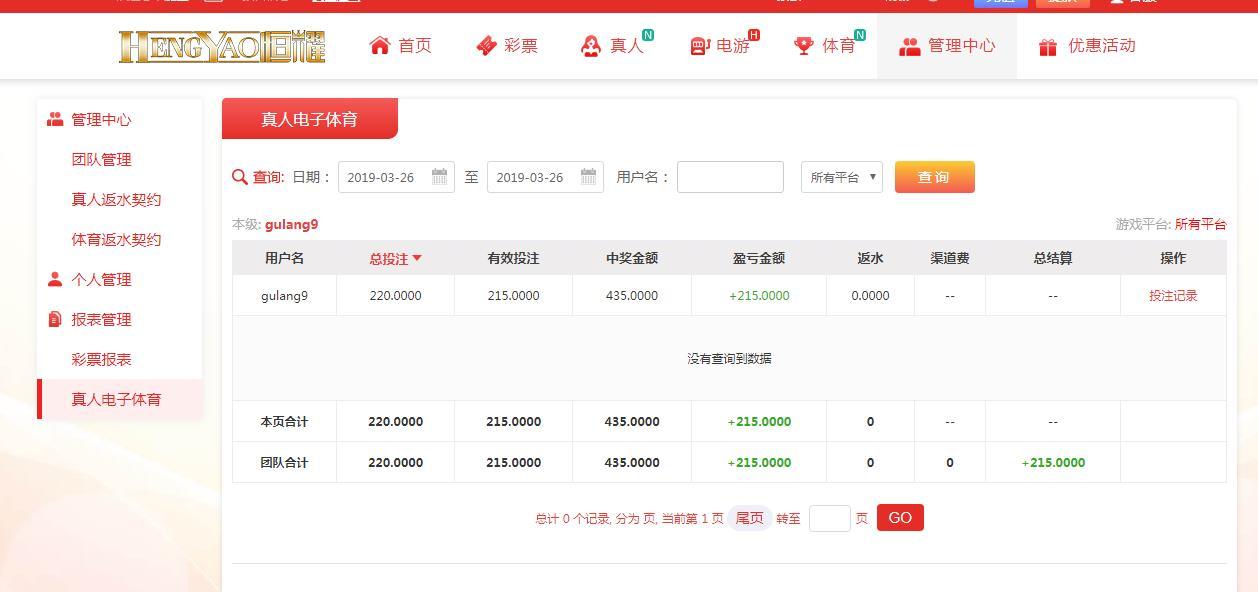This screenshot has width=1258, height=592.
Task: Click the 总结算 column header
Action: tap(1053, 258)
